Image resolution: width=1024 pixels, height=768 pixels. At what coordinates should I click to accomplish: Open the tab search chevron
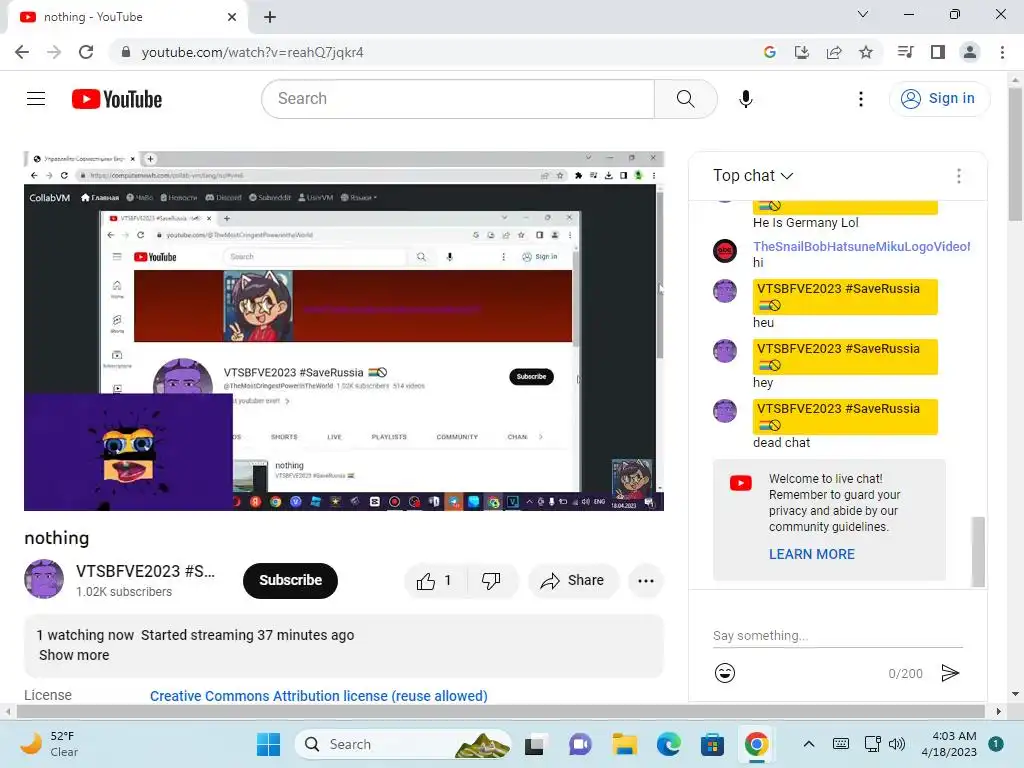pos(863,14)
